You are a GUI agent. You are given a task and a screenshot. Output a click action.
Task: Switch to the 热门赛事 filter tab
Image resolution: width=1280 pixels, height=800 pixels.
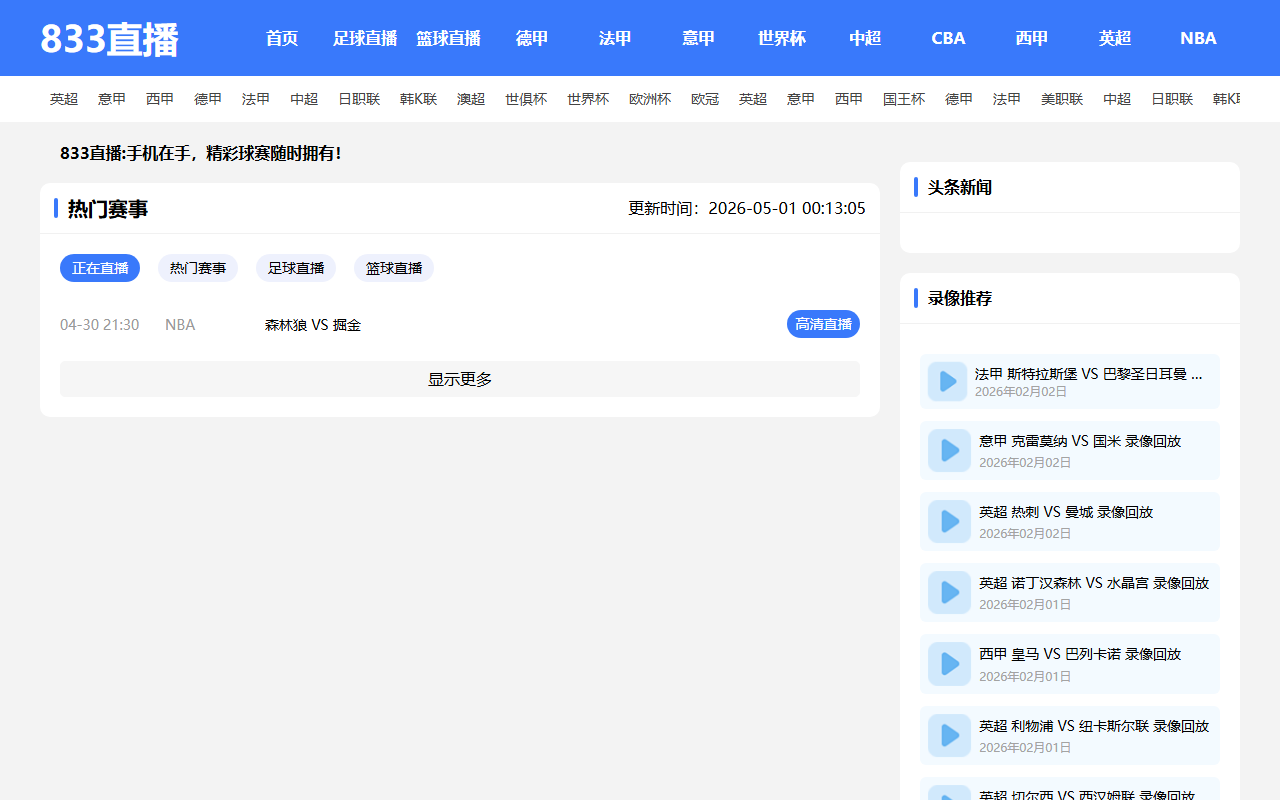click(198, 268)
